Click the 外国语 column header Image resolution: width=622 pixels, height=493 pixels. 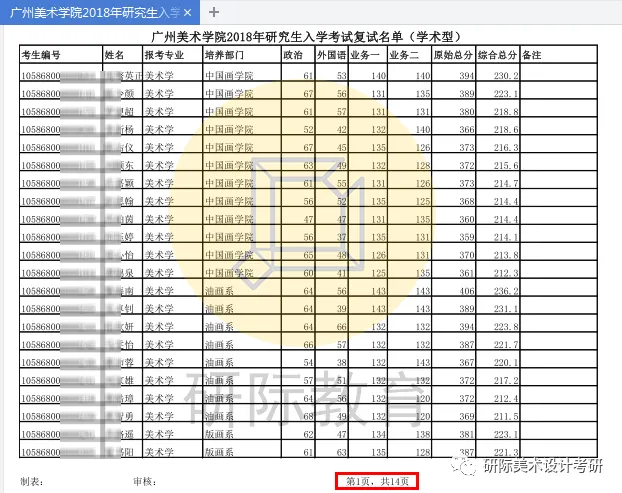pos(331,55)
